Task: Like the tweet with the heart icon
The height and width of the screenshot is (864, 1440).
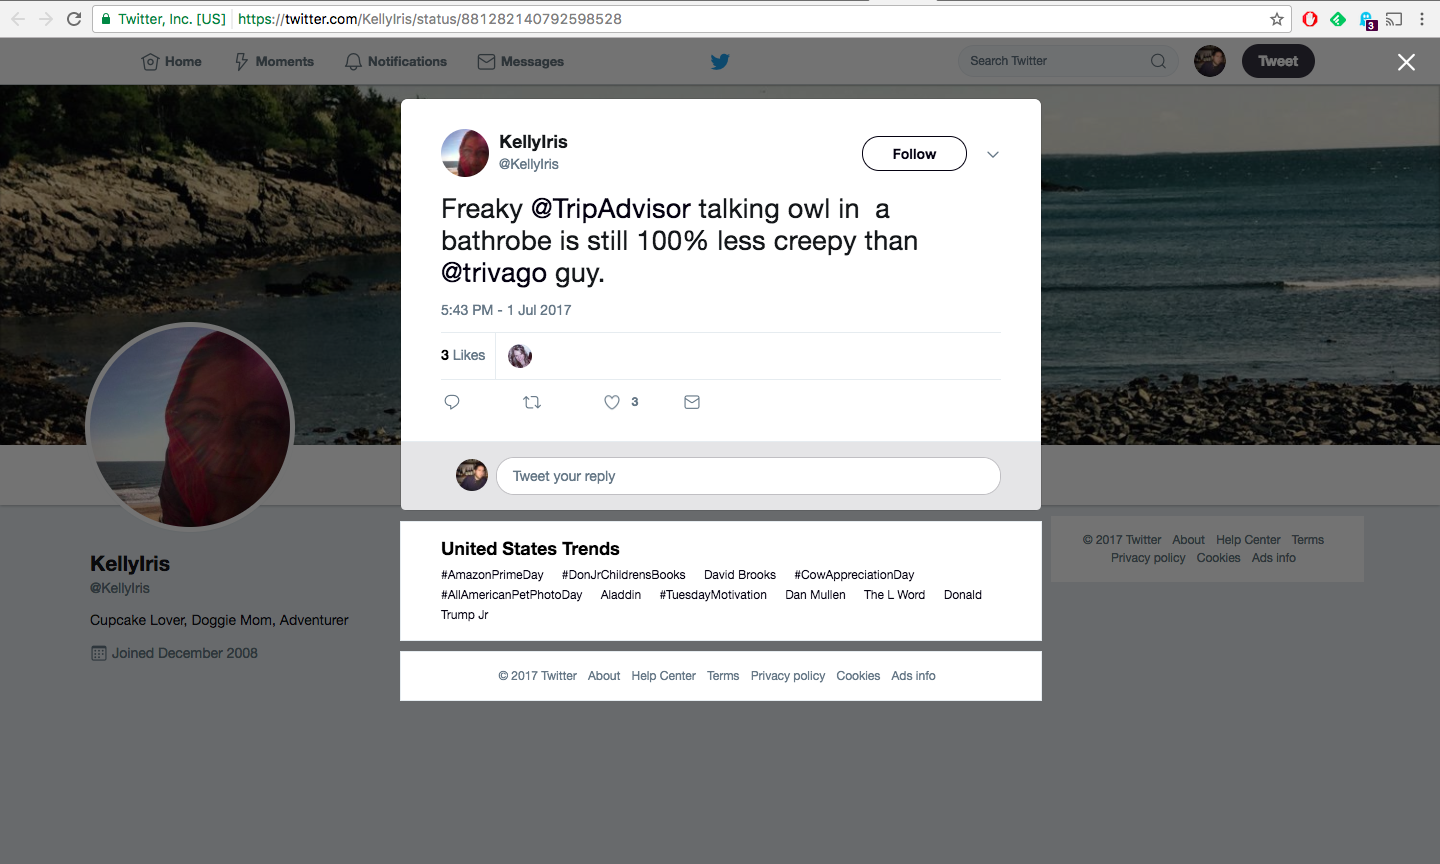Action: (x=612, y=402)
